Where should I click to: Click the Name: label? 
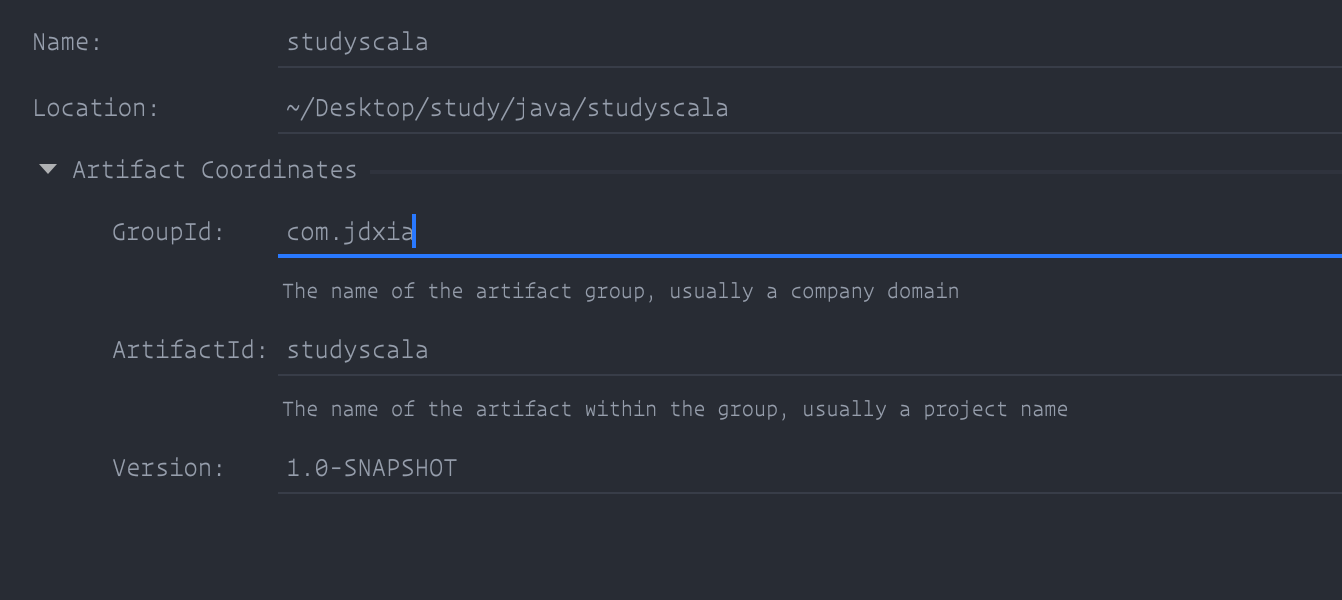click(x=67, y=42)
